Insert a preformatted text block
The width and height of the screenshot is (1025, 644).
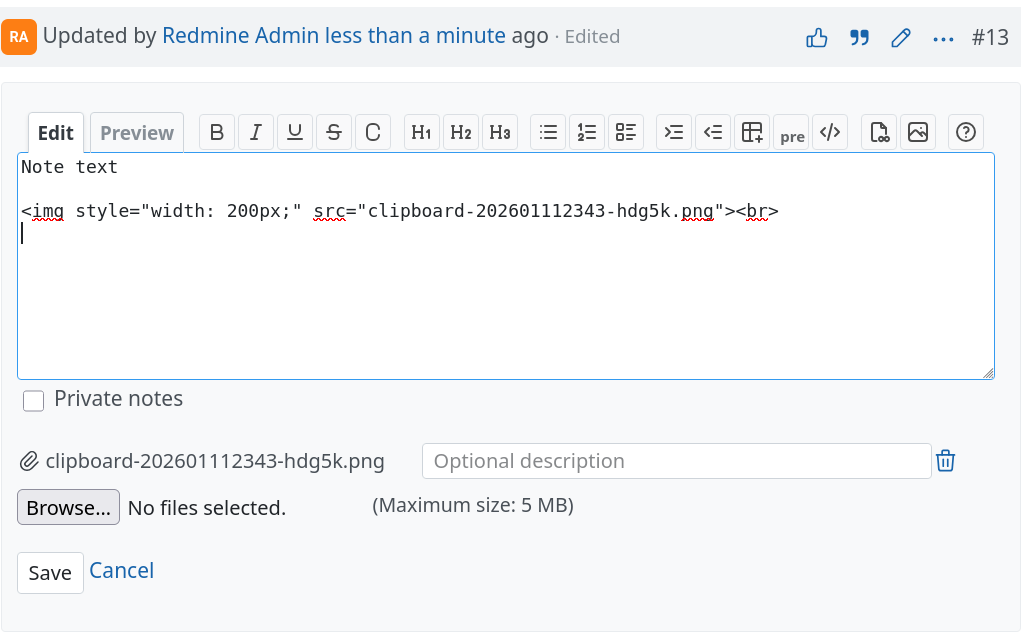pos(792,134)
